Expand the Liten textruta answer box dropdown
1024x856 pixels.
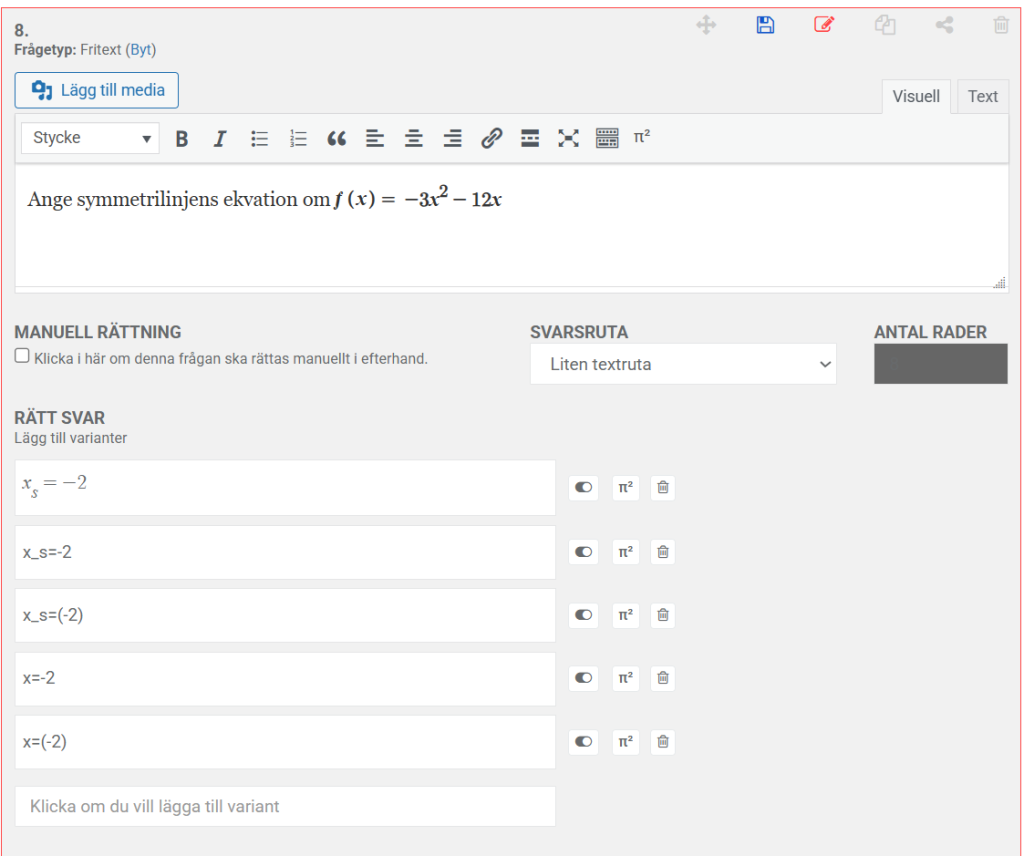coord(683,365)
